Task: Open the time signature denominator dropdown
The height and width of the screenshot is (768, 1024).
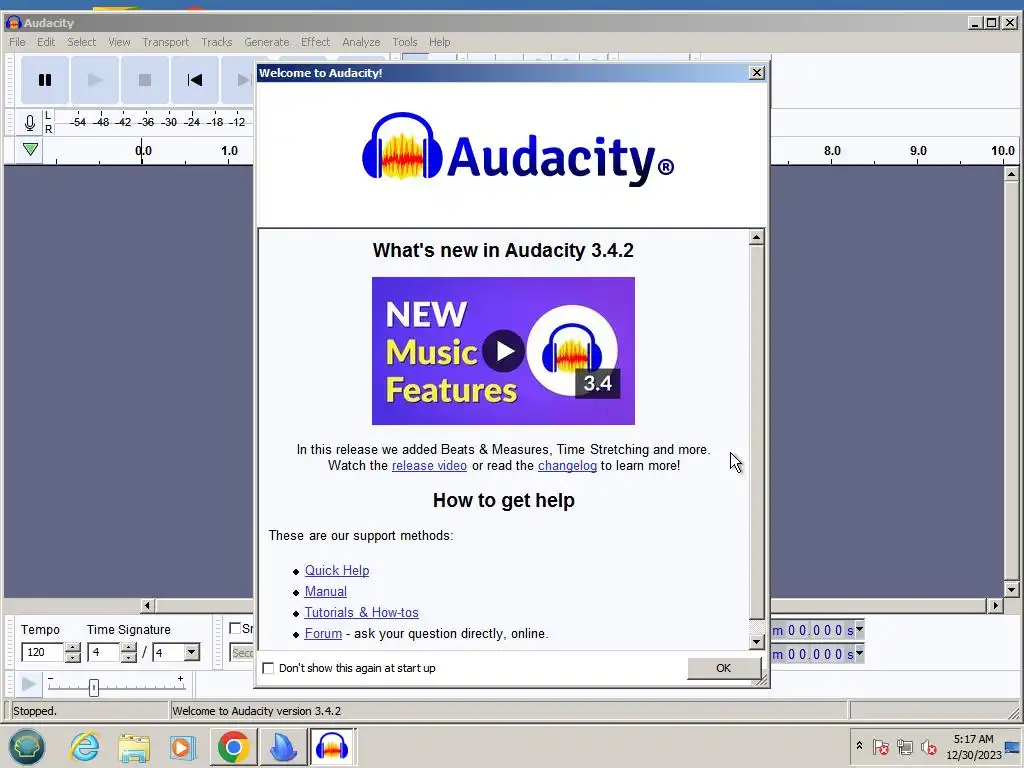Action: pos(191,652)
